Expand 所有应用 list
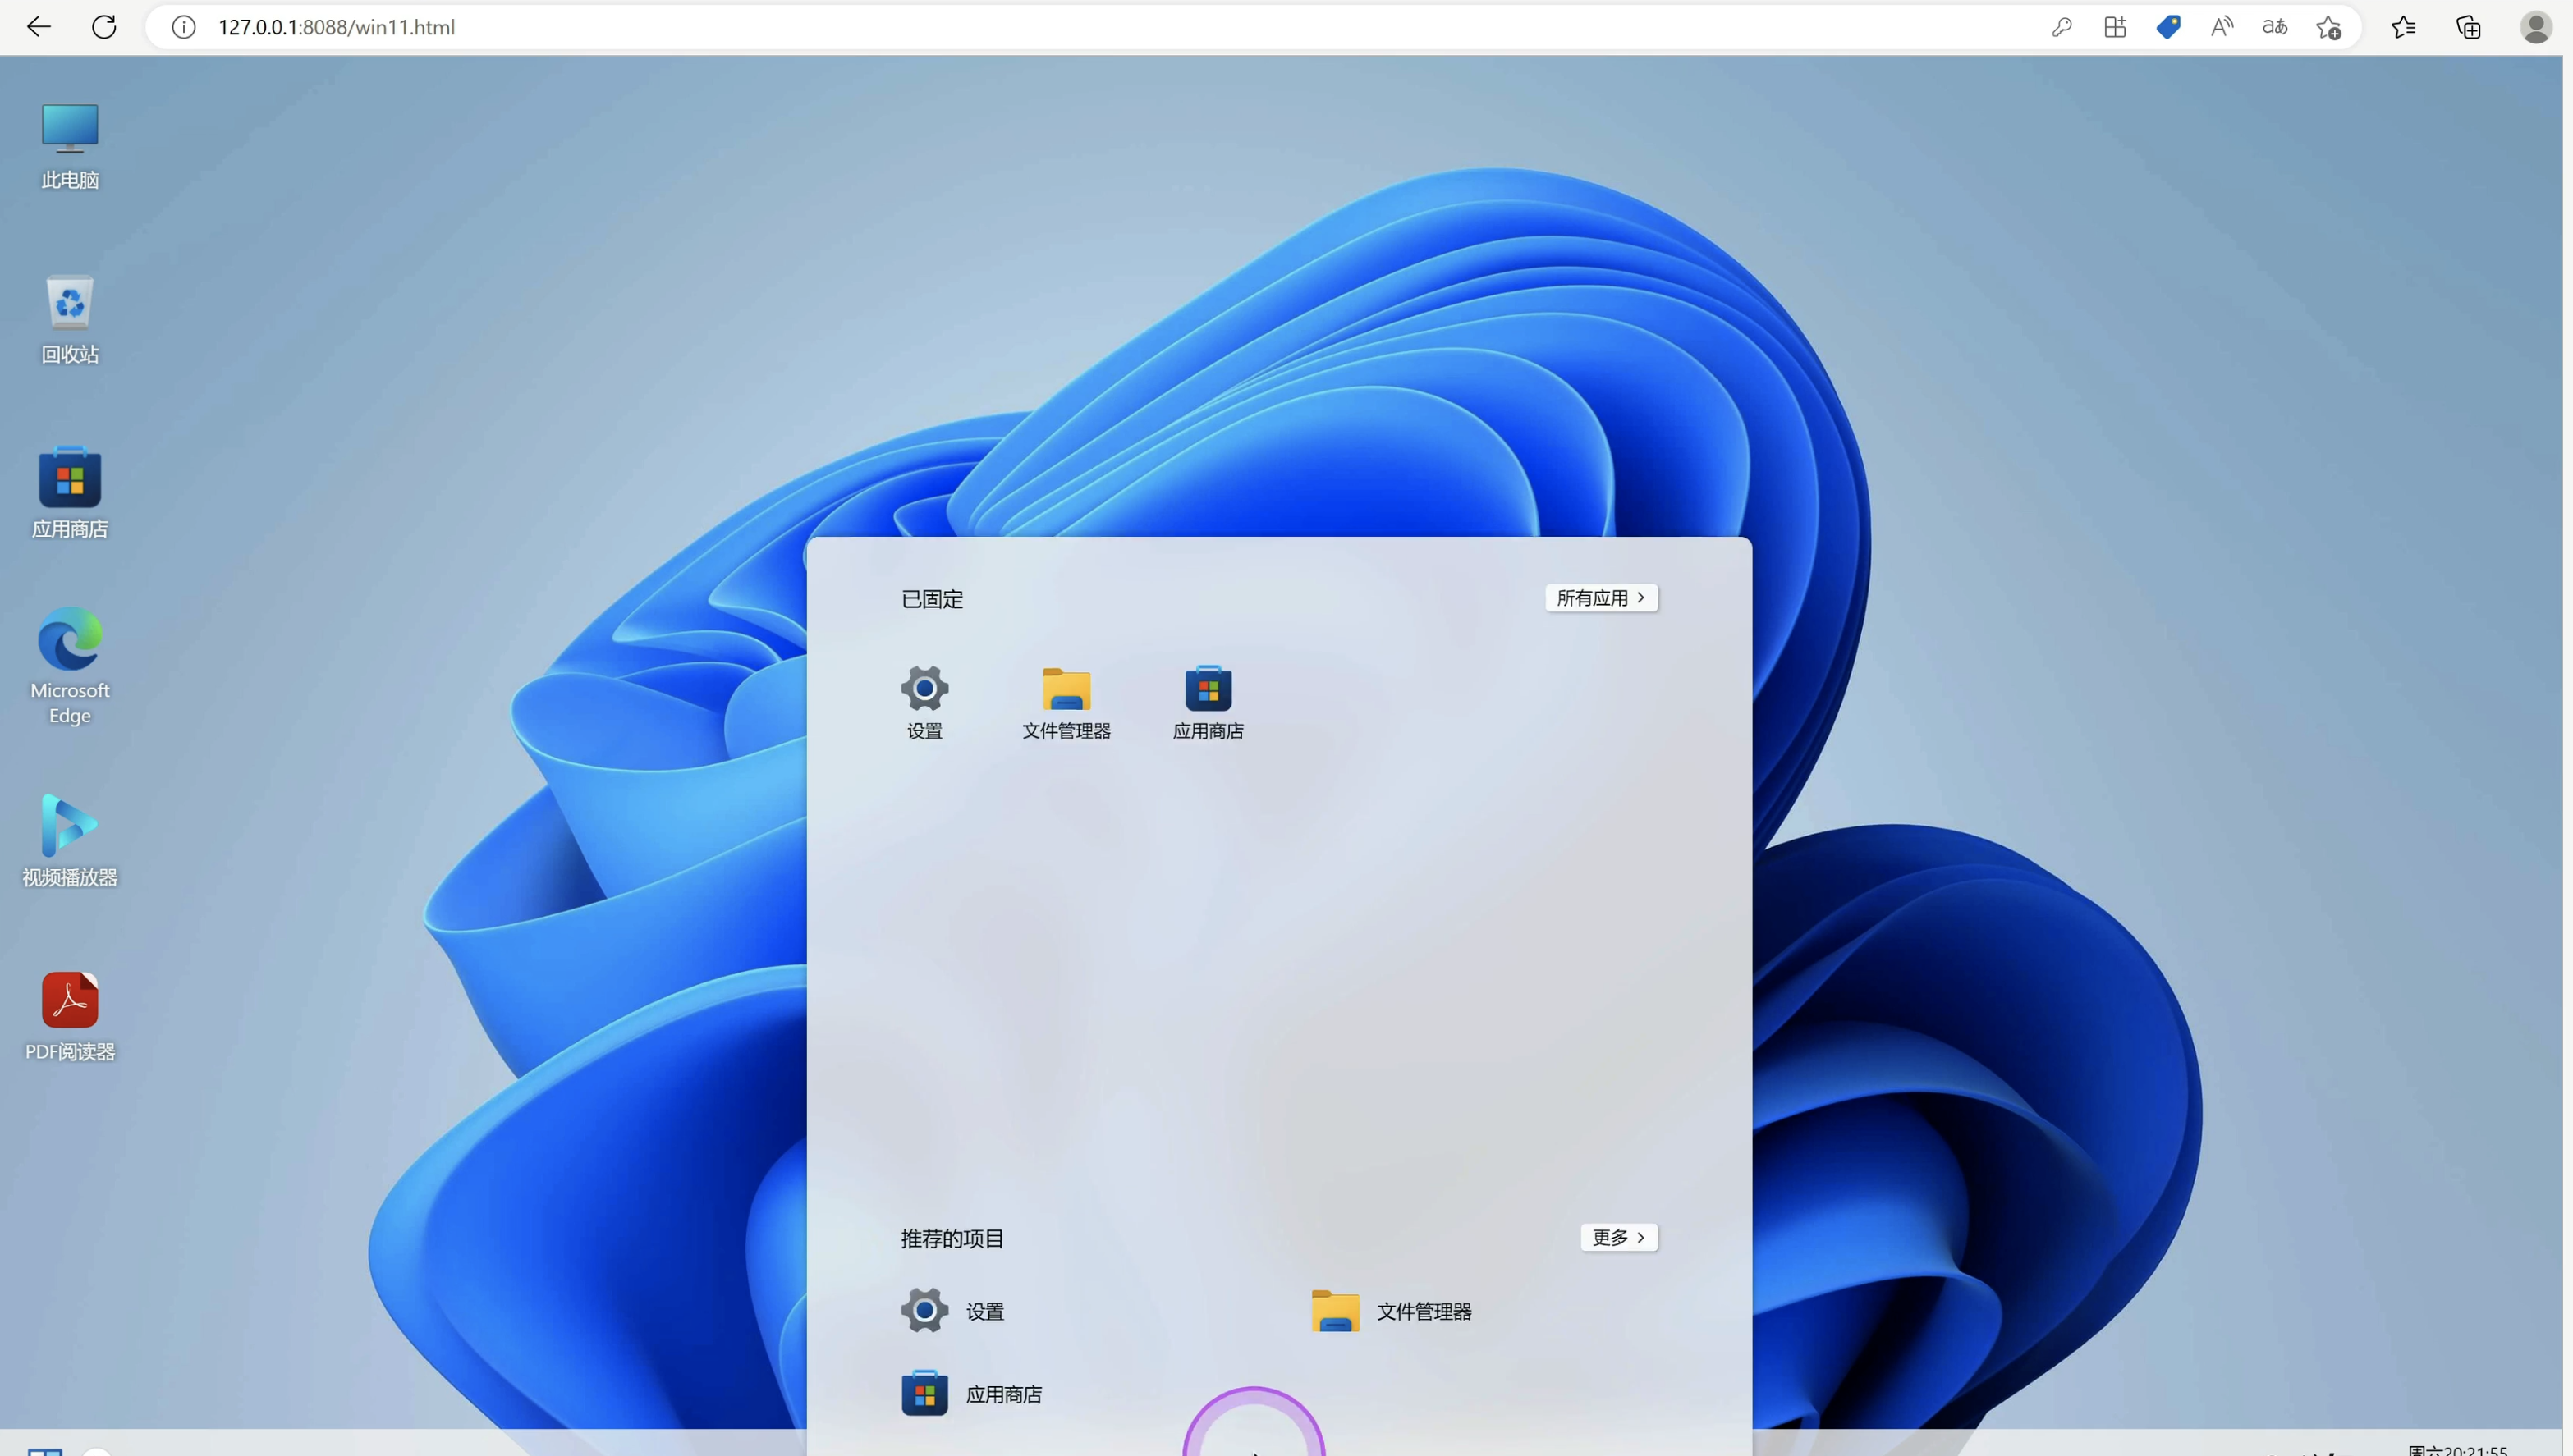 pyautogui.click(x=1600, y=598)
